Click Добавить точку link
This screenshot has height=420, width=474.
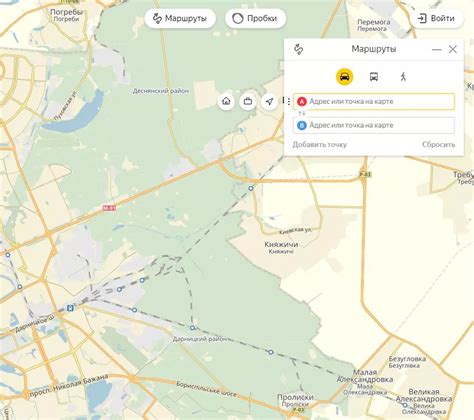coord(320,145)
